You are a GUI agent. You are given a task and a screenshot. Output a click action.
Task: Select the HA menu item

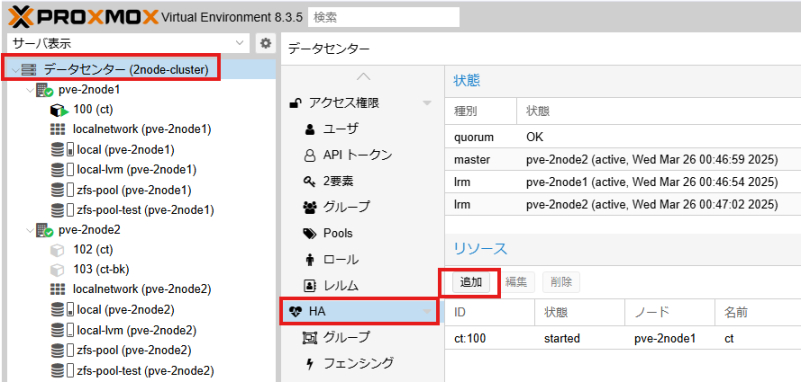(x=359, y=312)
